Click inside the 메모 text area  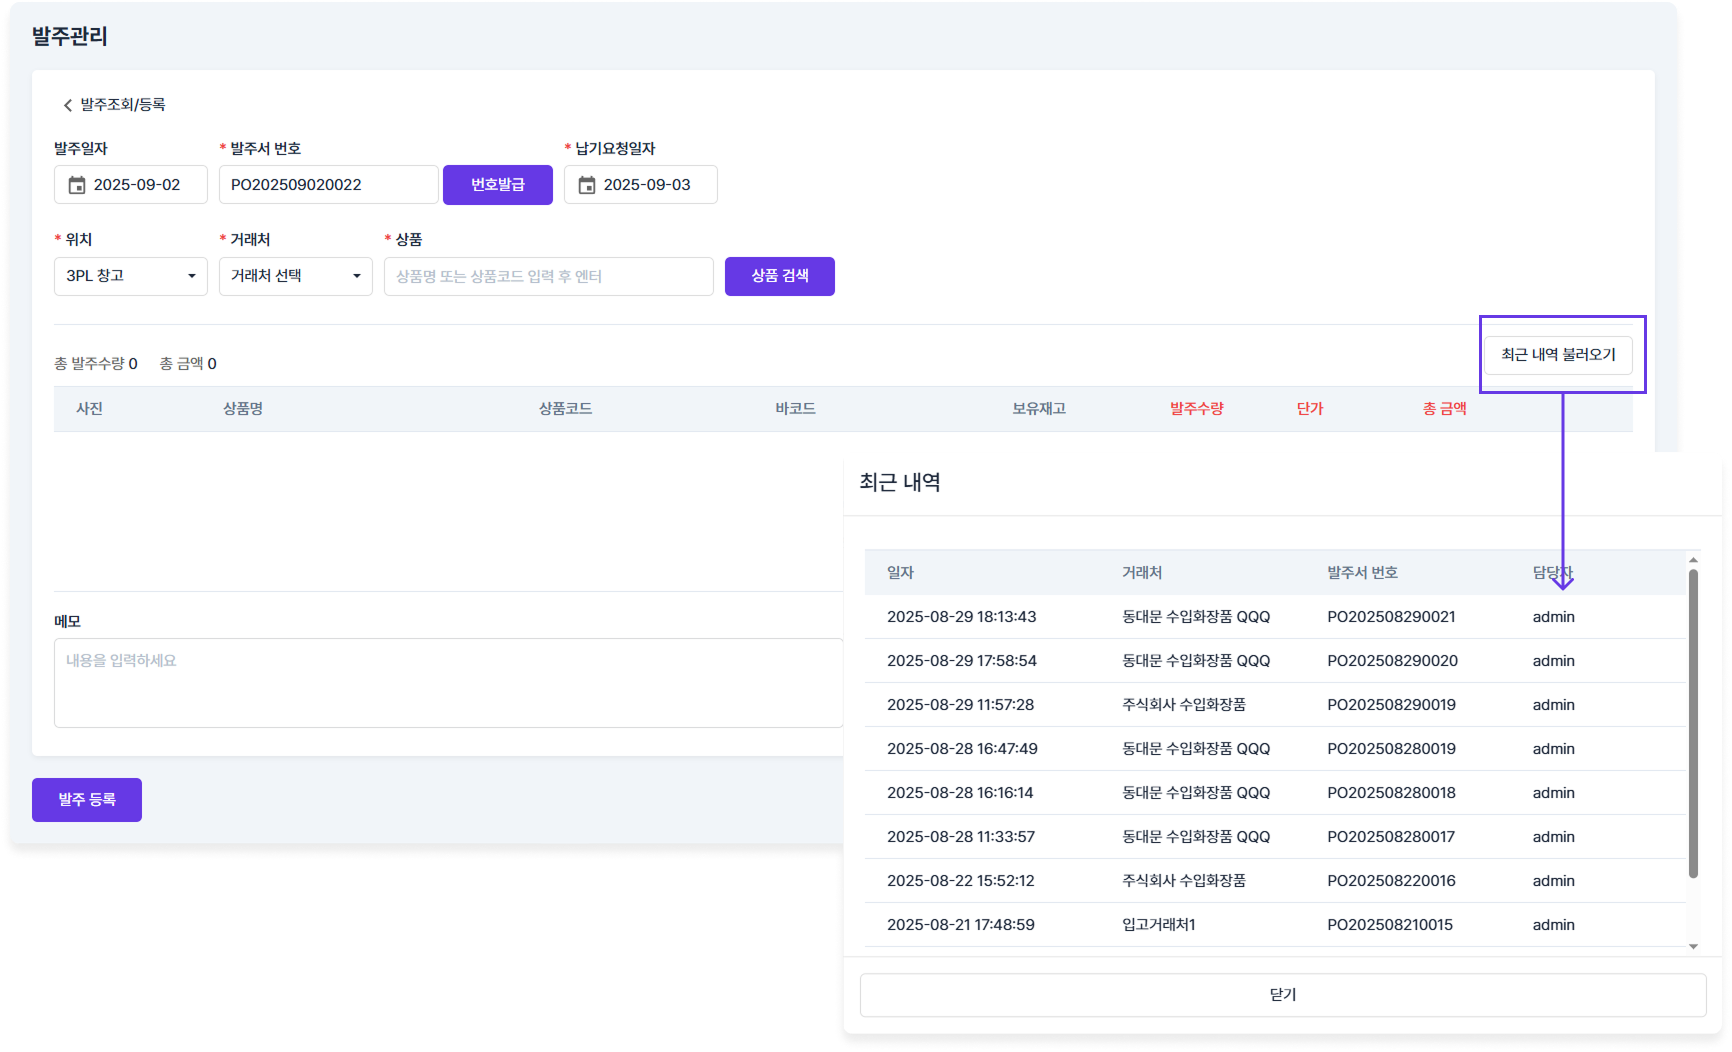tap(448, 683)
